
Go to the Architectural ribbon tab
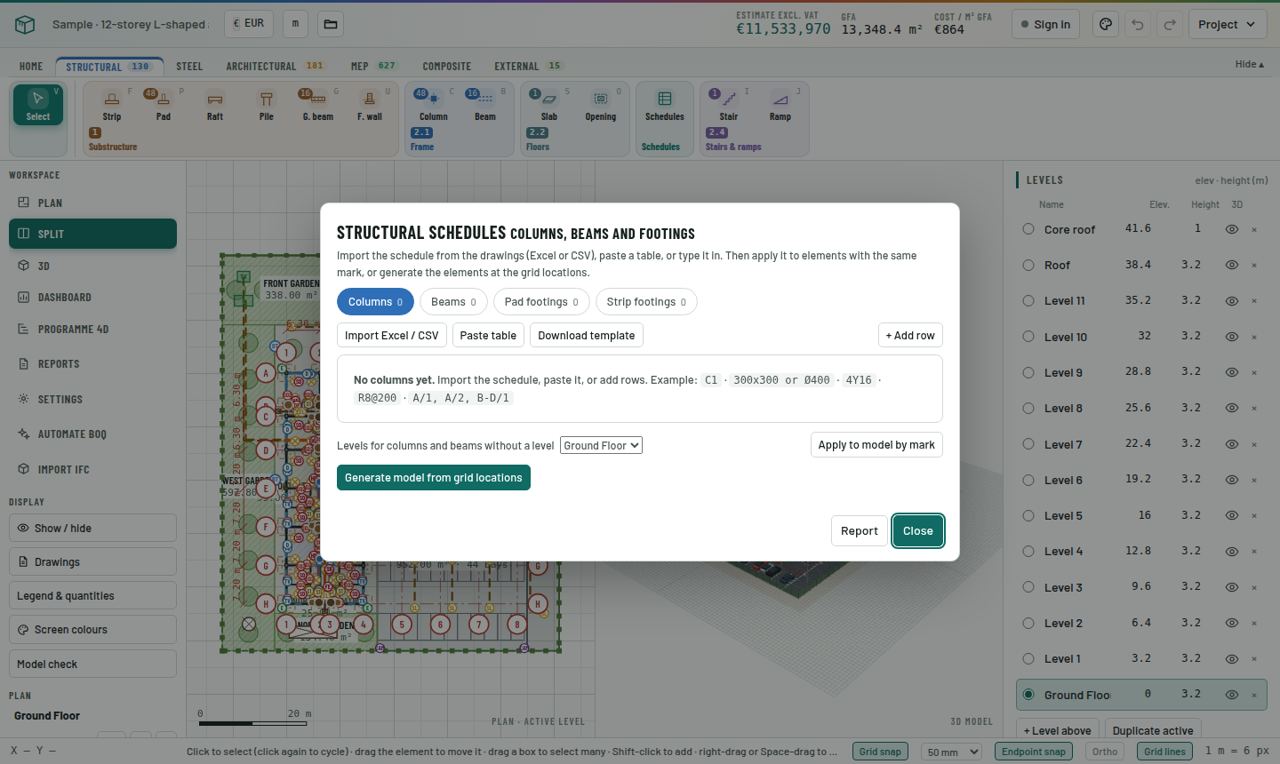click(x=274, y=66)
